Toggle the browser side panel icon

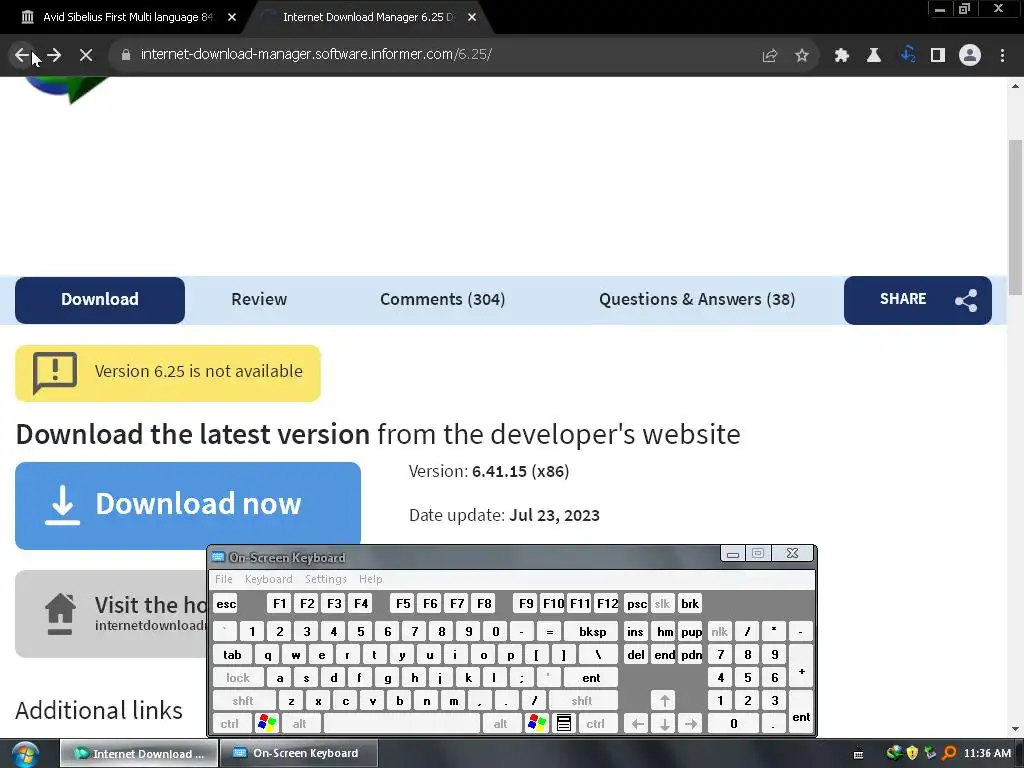(x=938, y=56)
